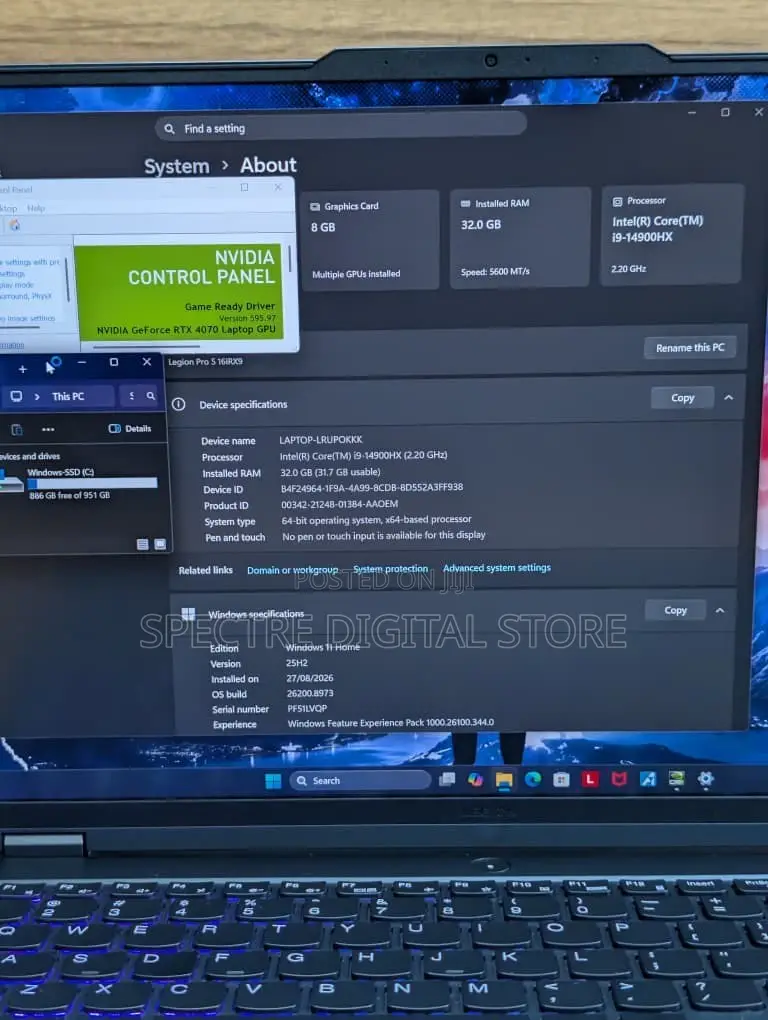The width and height of the screenshot is (768, 1020).
Task: Open the blue A taskbar app
Action: [648, 779]
